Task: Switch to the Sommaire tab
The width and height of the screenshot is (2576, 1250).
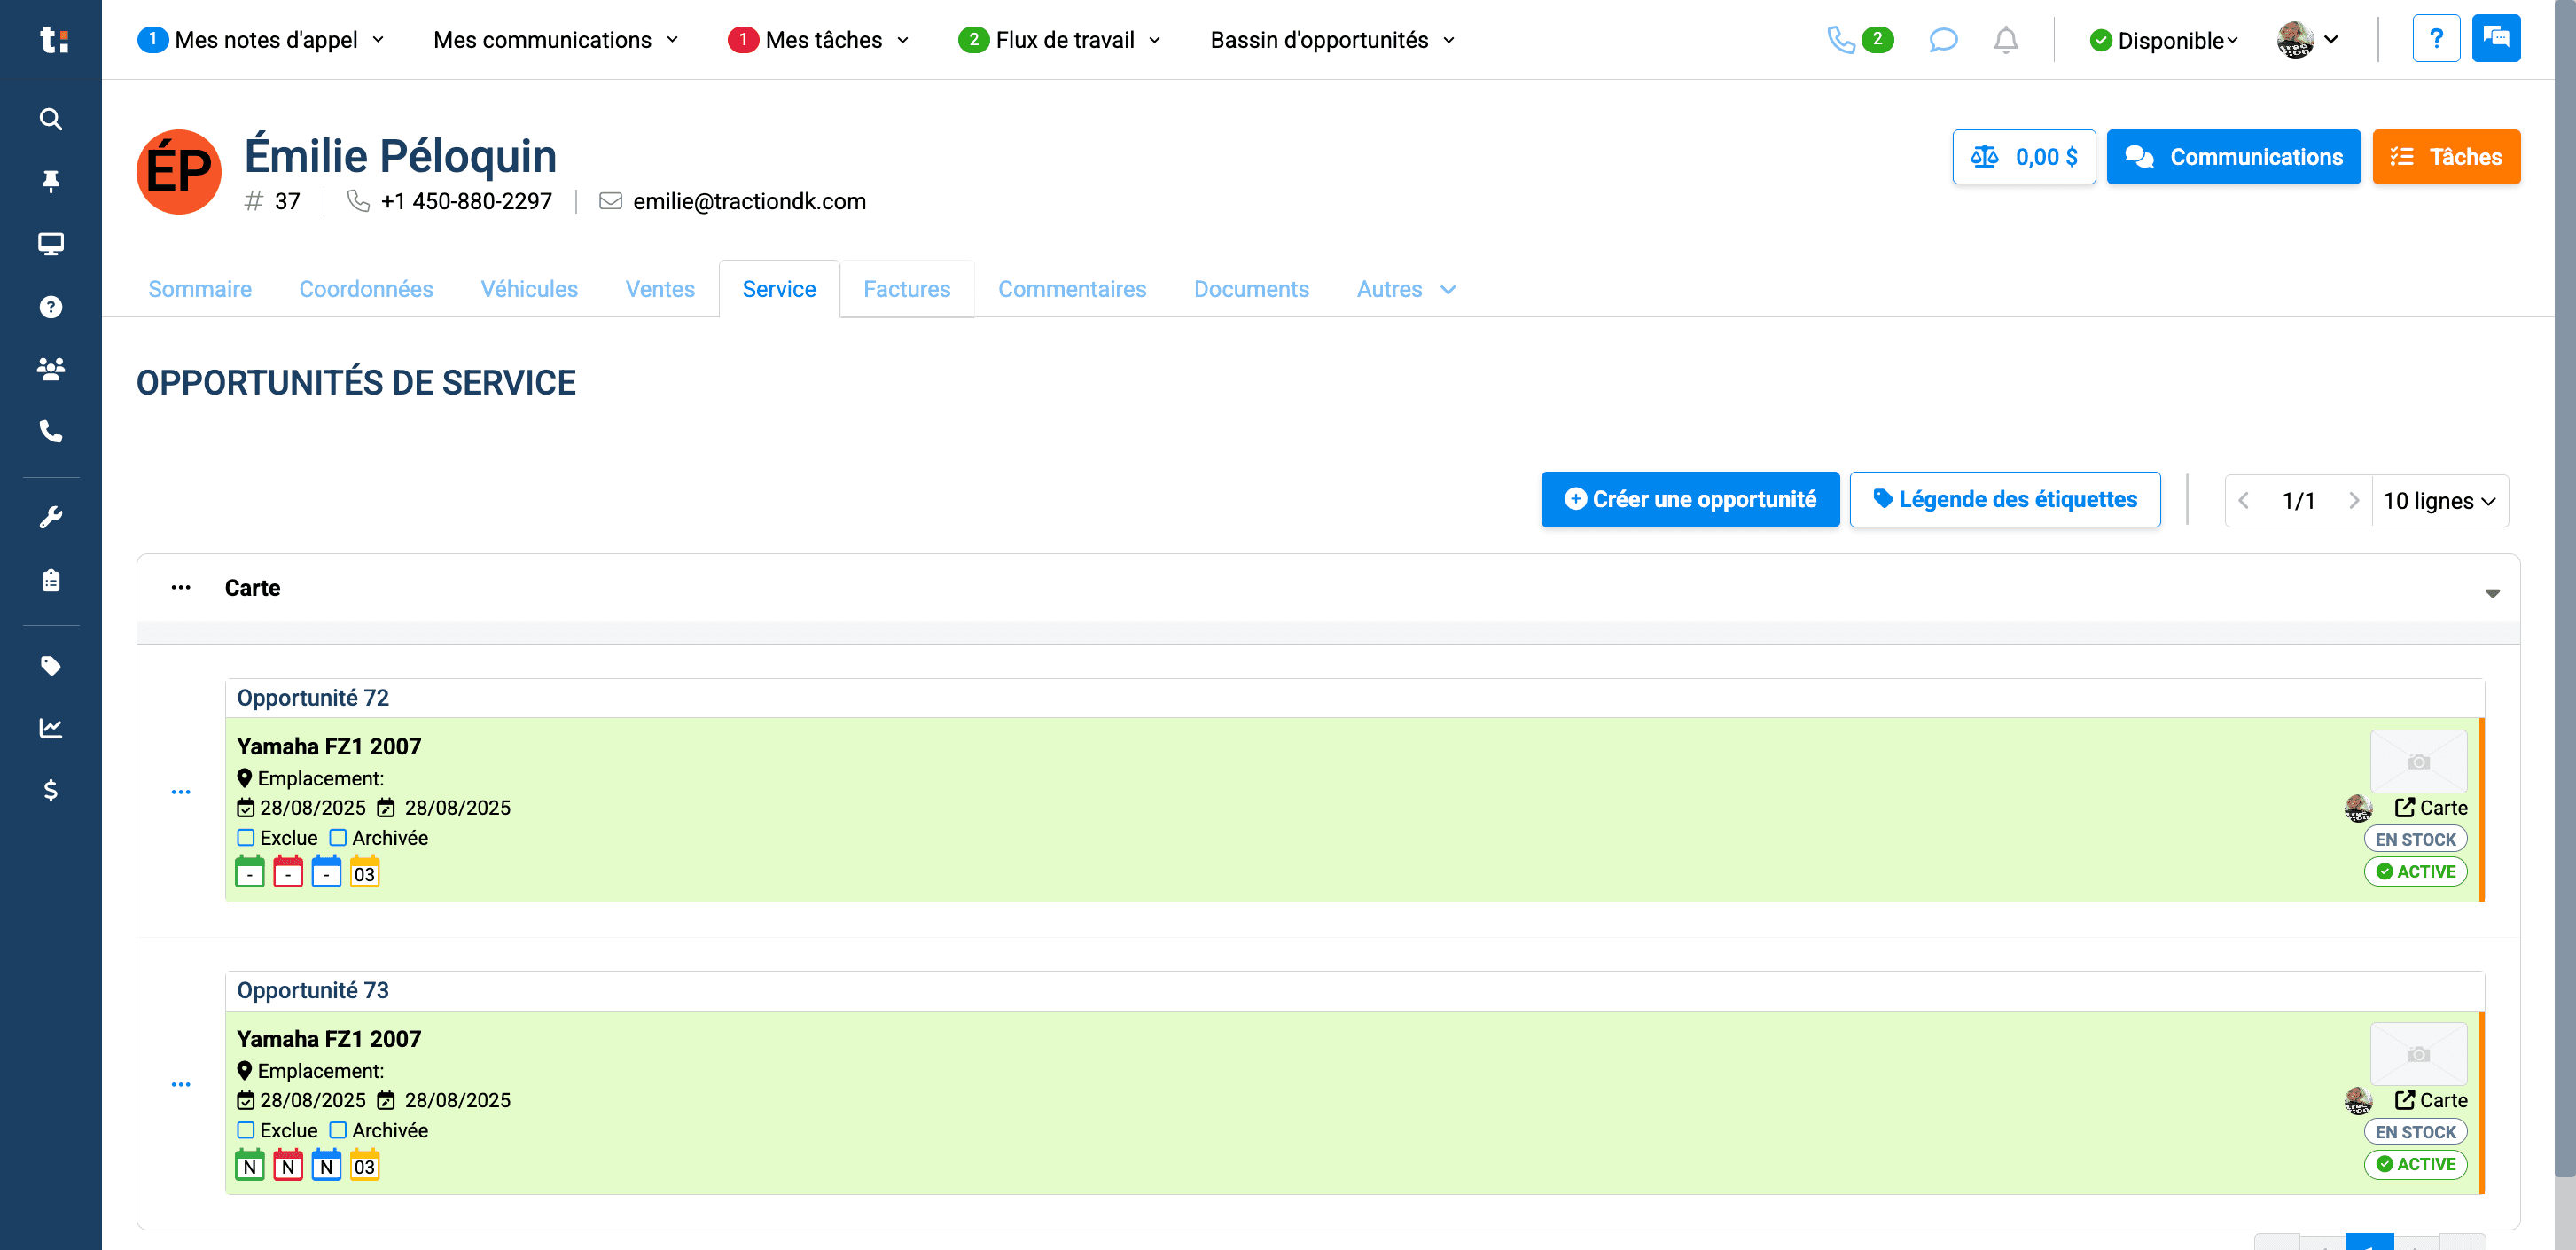Action: click(x=200, y=289)
